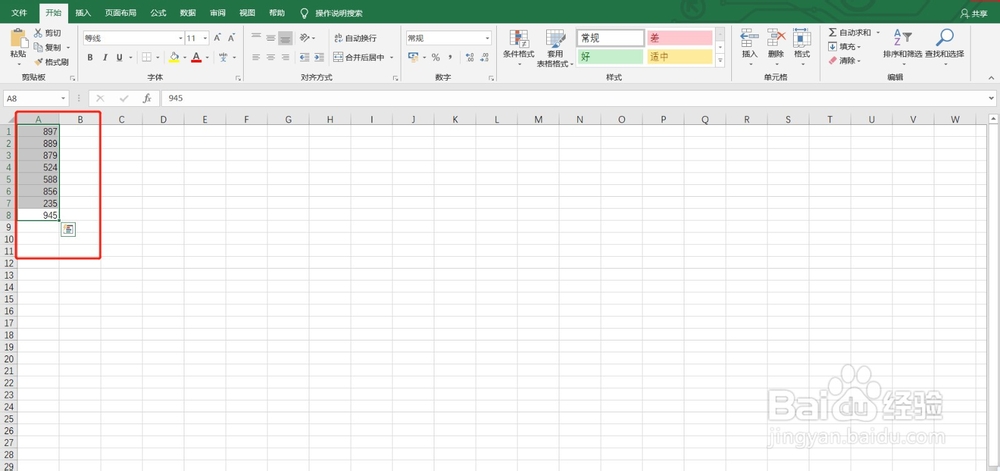Click the Cut (剪切) scissors icon

38,33
